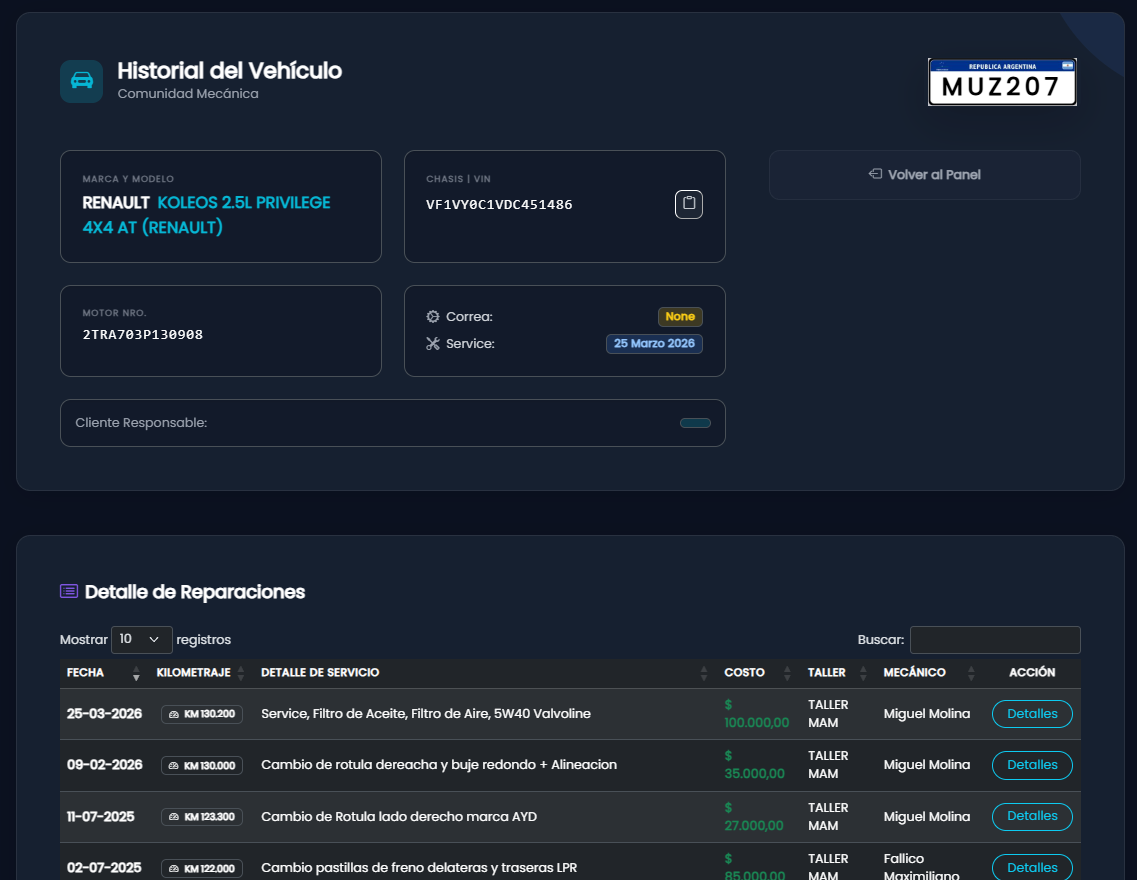Click the odometer icon in KM 123.300 badge

[x=174, y=817]
